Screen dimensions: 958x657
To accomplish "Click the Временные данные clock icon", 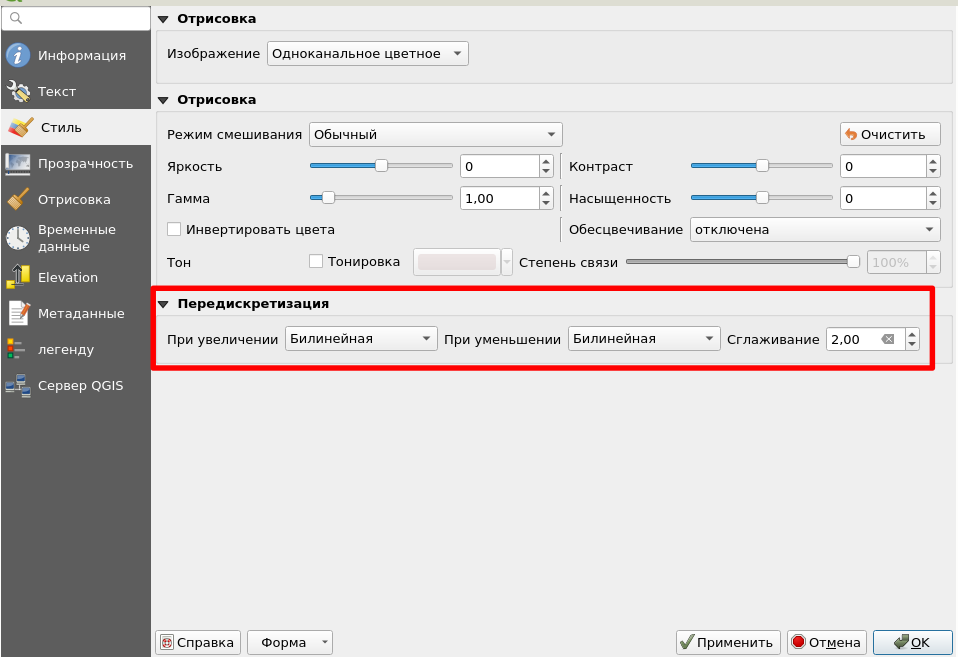I will 18,237.
